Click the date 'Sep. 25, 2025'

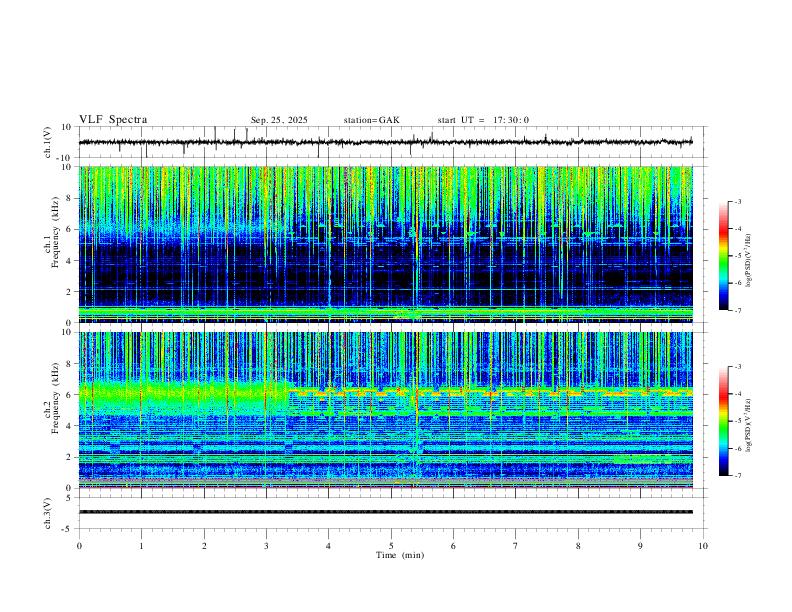(x=279, y=120)
